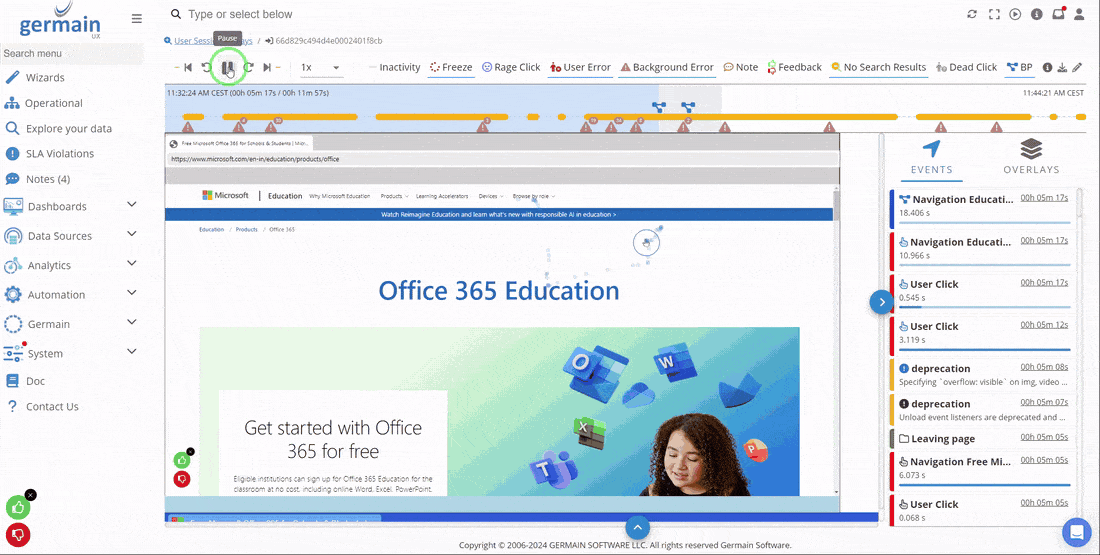The width and height of the screenshot is (1100, 555).
Task: Select the User Click 0.545 s event
Action: pos(982,291)
